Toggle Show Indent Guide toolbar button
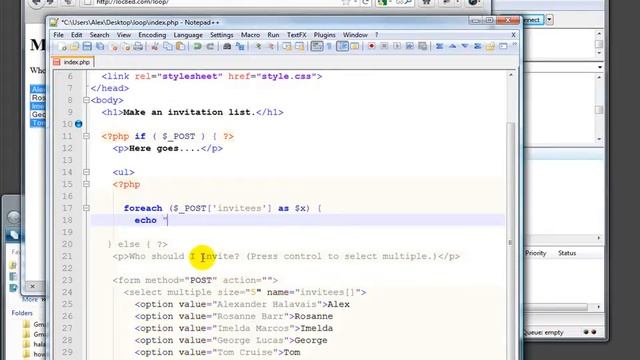The image size is (640, 360). (342, 47)
